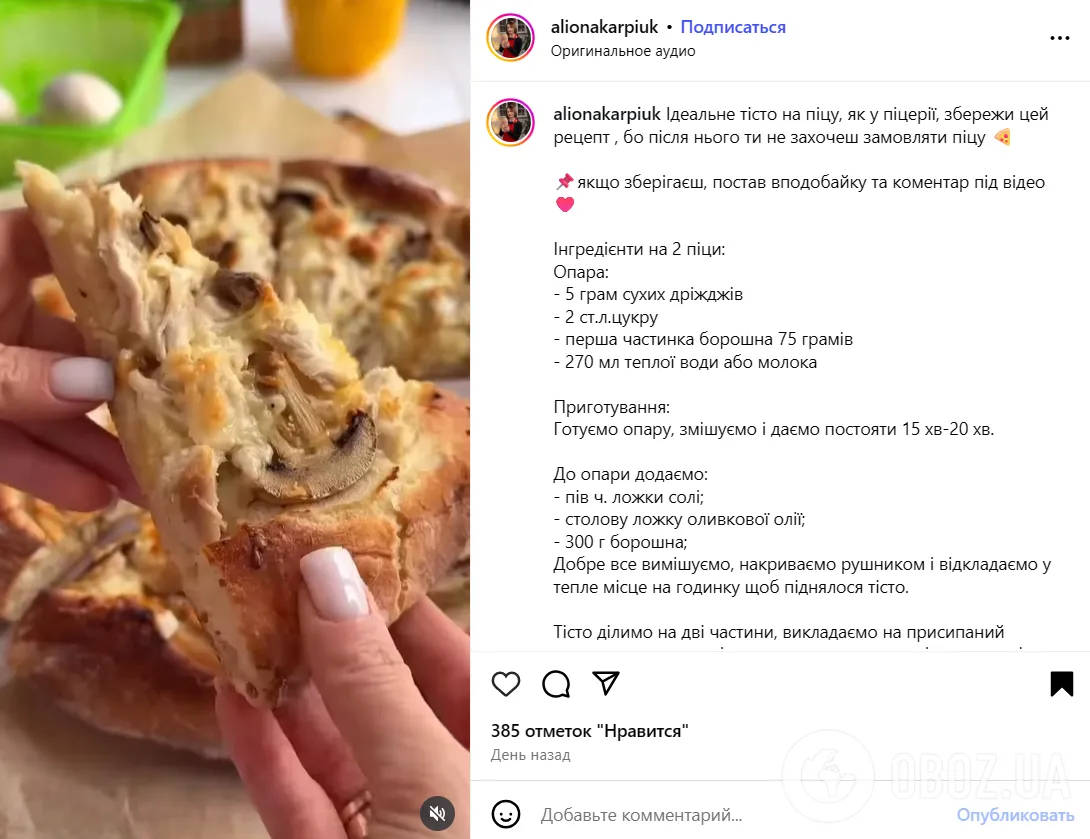The image size is (1090, 839).
Task: Click the alionakarpiuk header profile avatar
Action: coord(510,38)
